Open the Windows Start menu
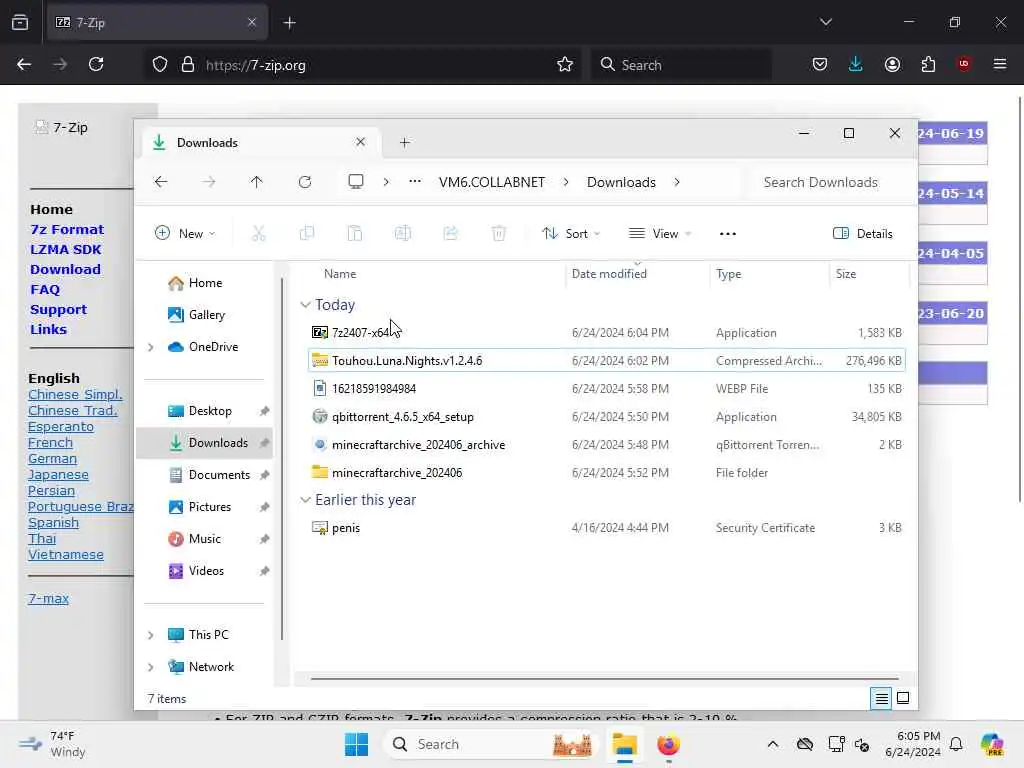 tap(357, 744)
